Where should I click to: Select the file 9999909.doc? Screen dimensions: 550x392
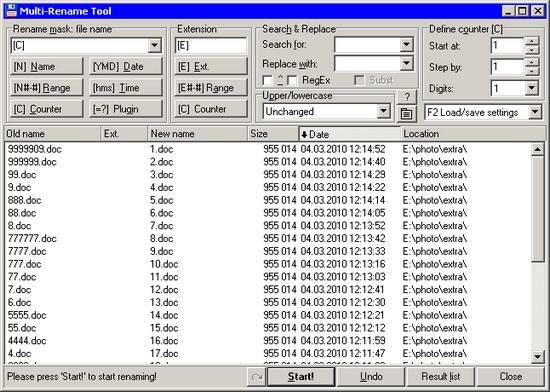pyautogui.click(x=34, y=149)
